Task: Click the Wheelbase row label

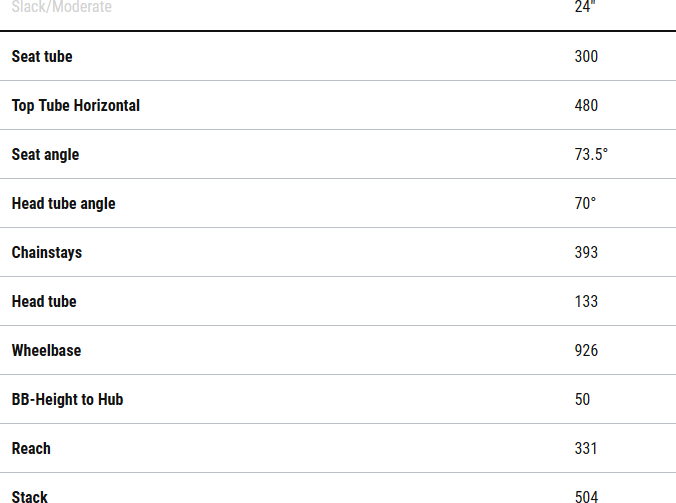Action: [x=46, y=351]
